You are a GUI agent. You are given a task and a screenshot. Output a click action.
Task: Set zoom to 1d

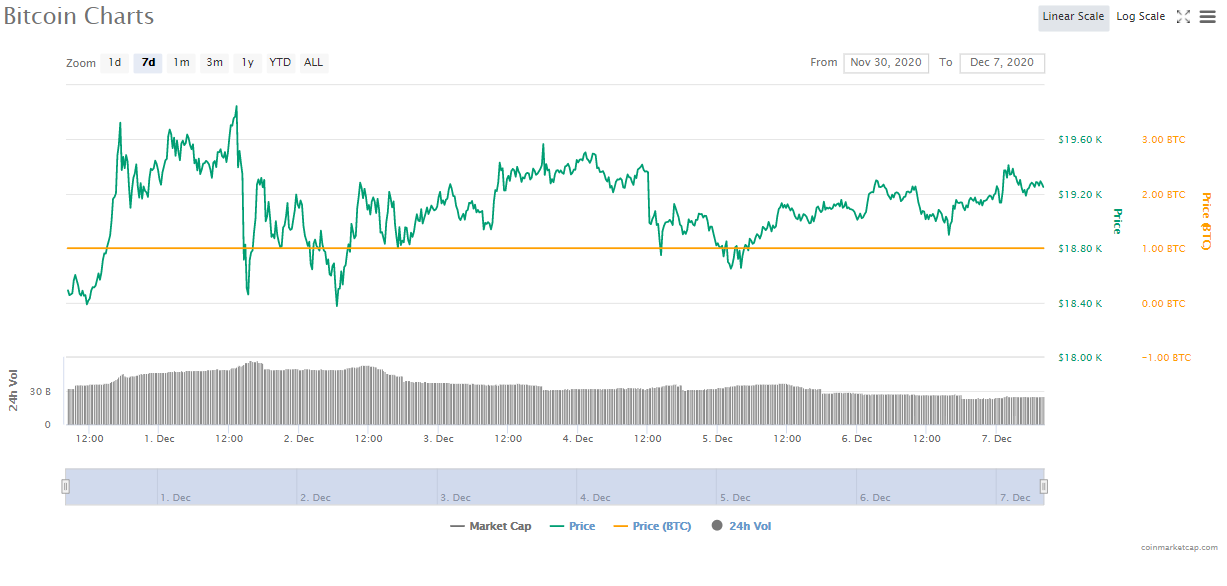115,63
